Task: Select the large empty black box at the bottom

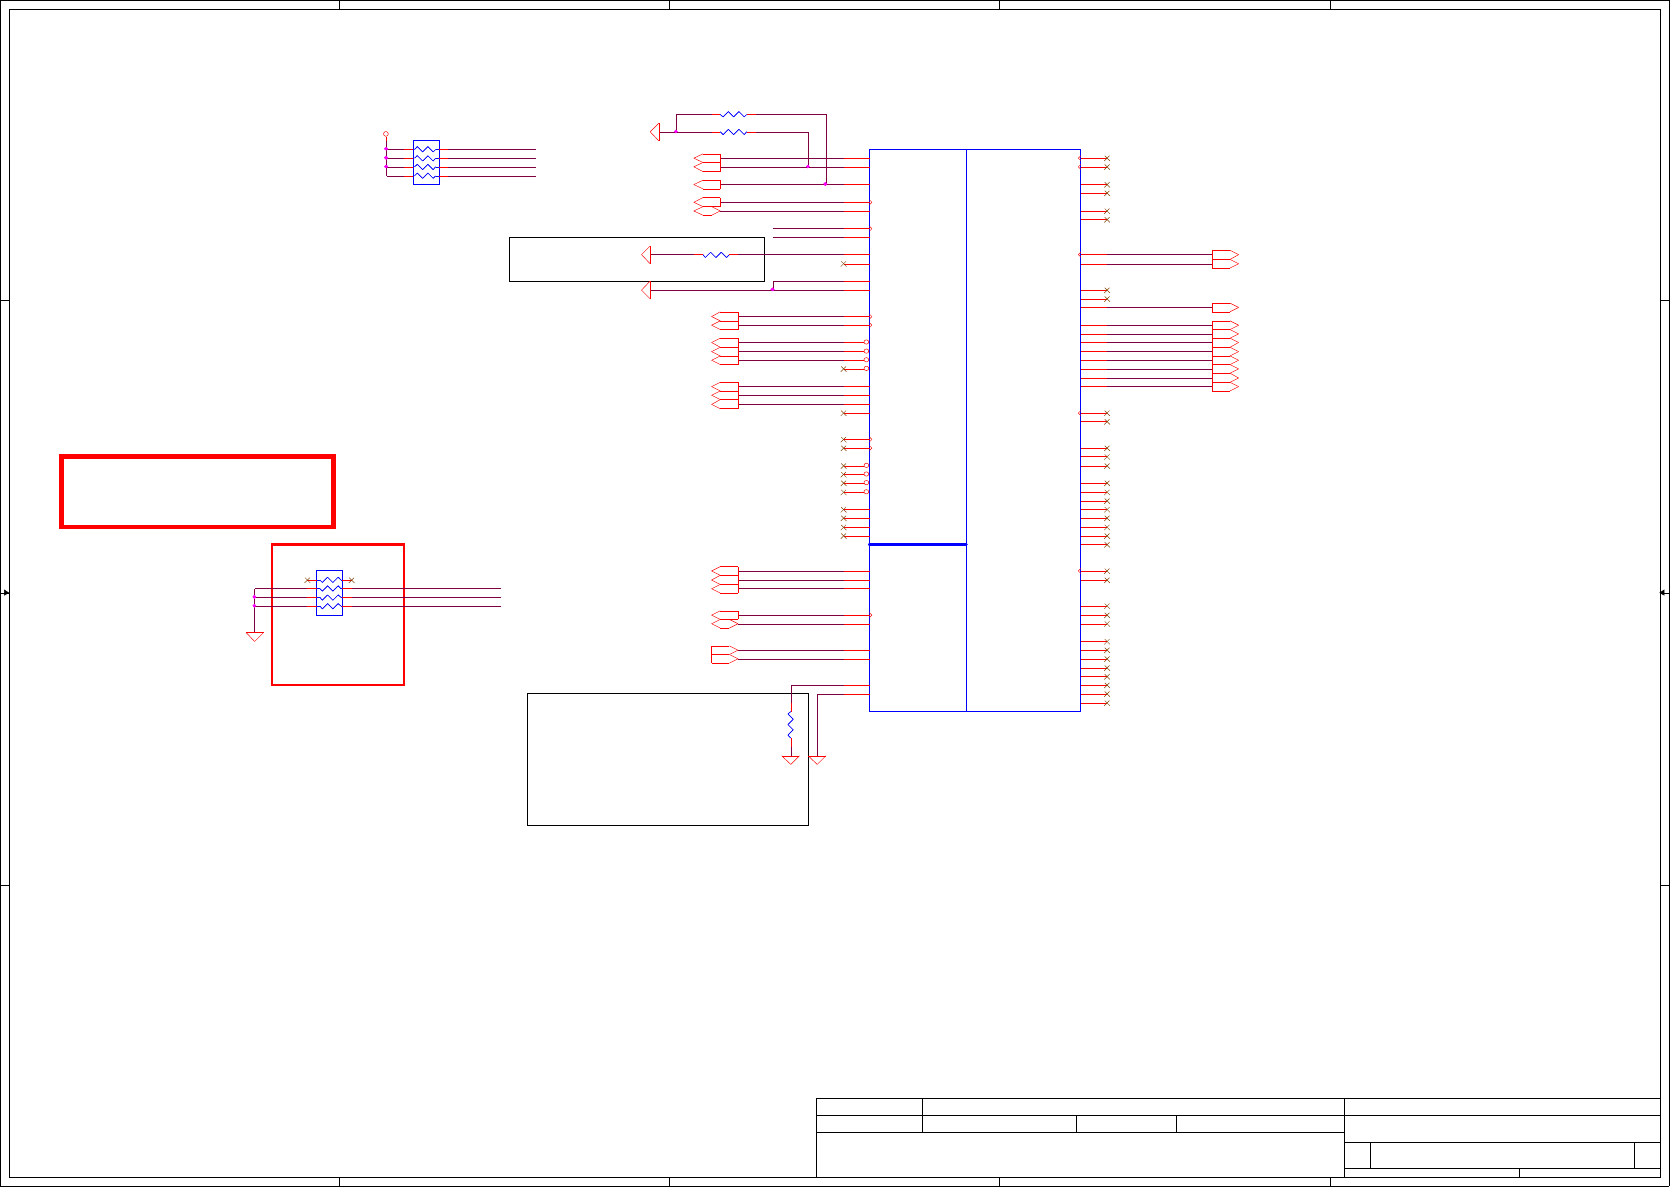Action: (x=668, y=759)
